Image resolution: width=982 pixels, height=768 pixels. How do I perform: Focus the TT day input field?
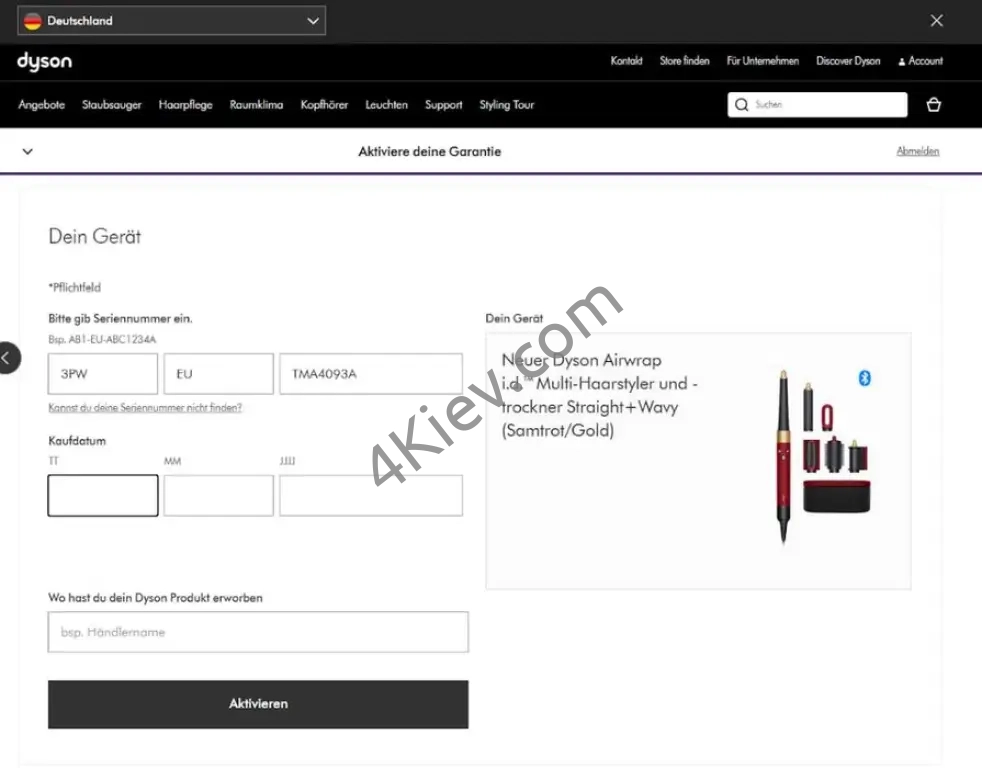tap(103, 496)
